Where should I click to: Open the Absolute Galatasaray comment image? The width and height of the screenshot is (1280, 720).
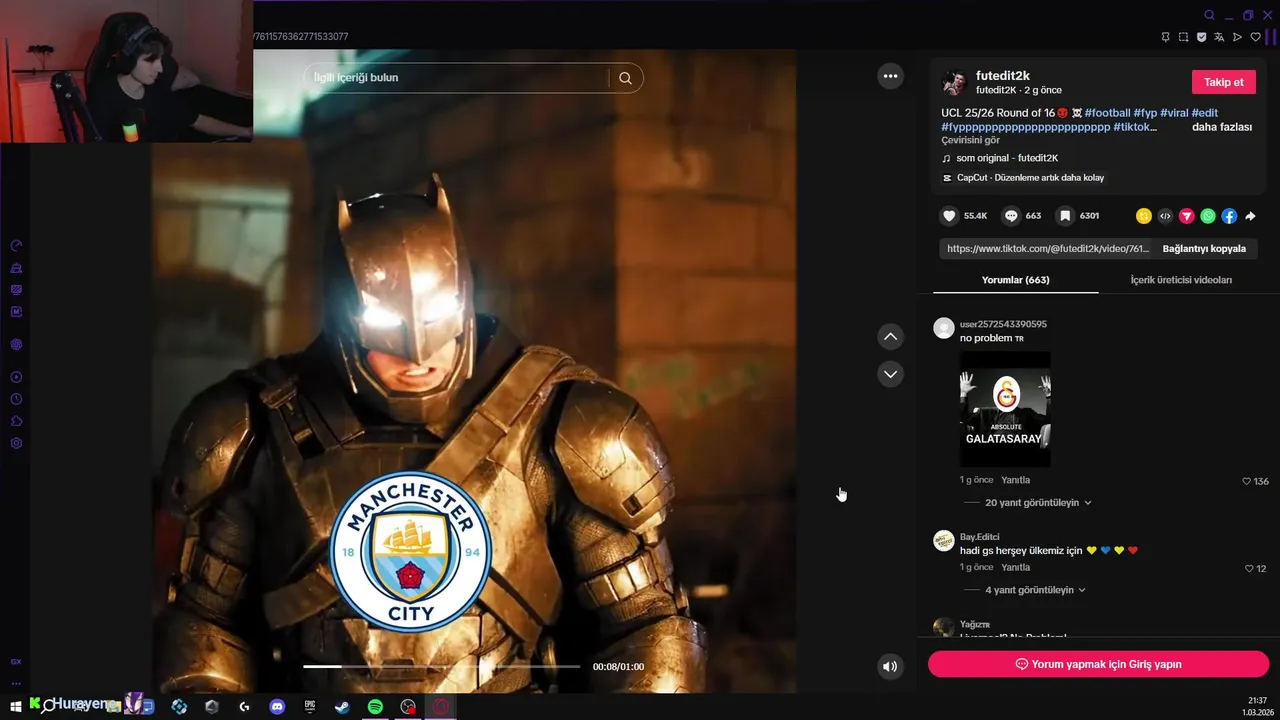(x=1005, y=408)
